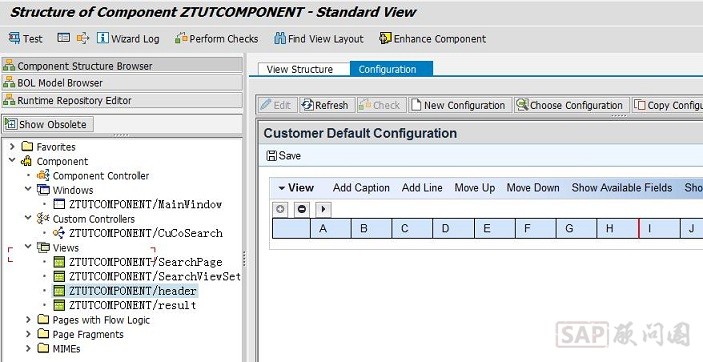The width and height of the screenshot is (703, 362).
Task: Click the Check button
Action: 381,105
